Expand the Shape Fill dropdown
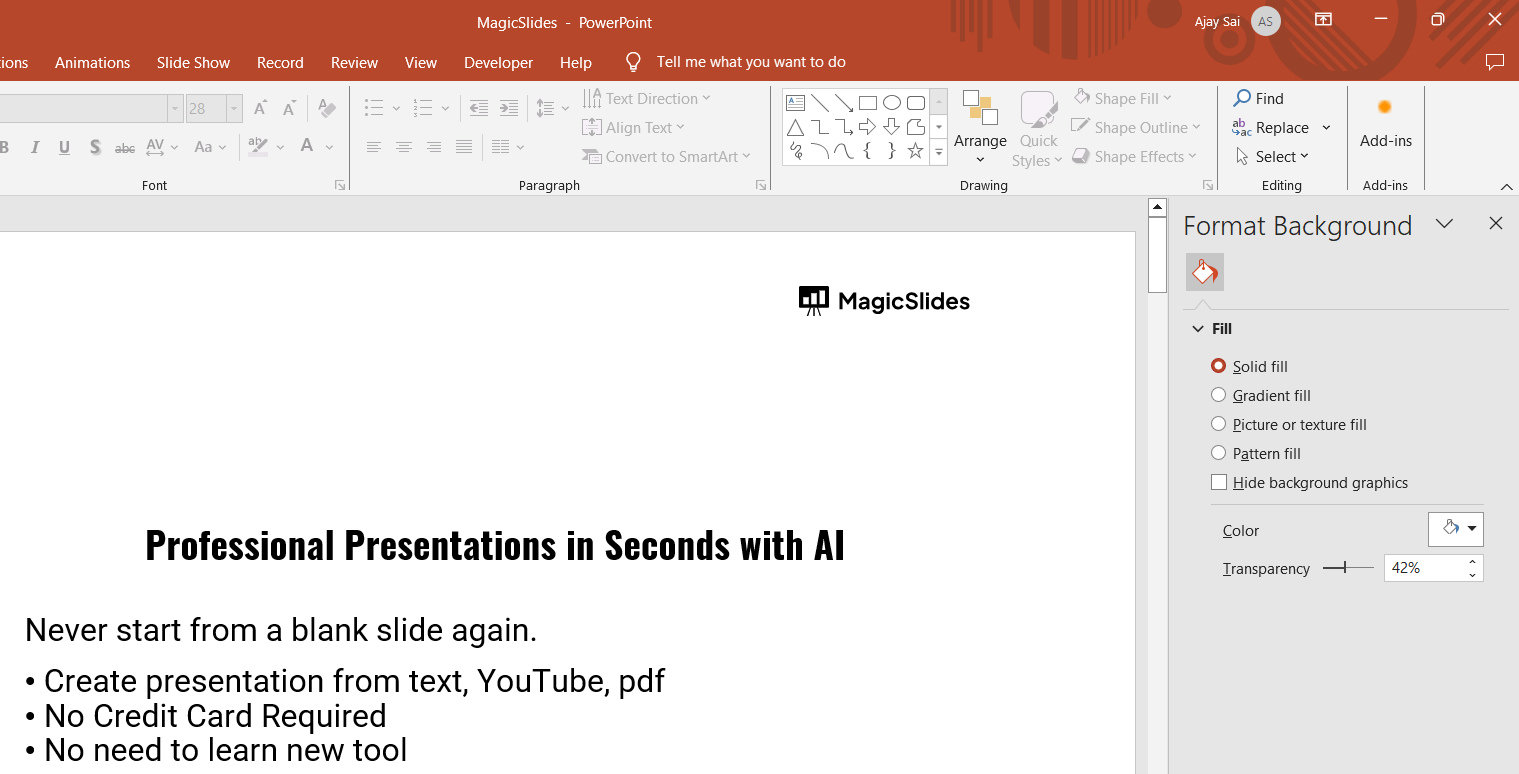1519x774 pixels. click(1122, 98)
